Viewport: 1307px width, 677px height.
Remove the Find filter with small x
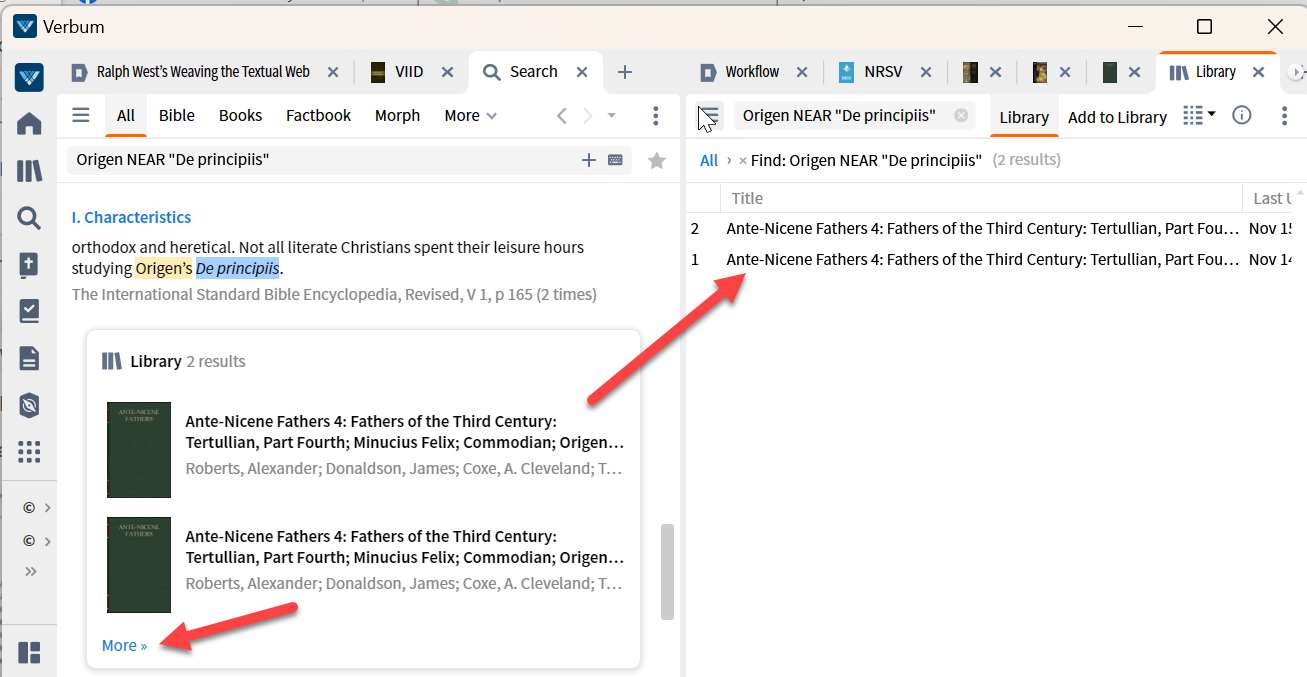tap(743, 161)
